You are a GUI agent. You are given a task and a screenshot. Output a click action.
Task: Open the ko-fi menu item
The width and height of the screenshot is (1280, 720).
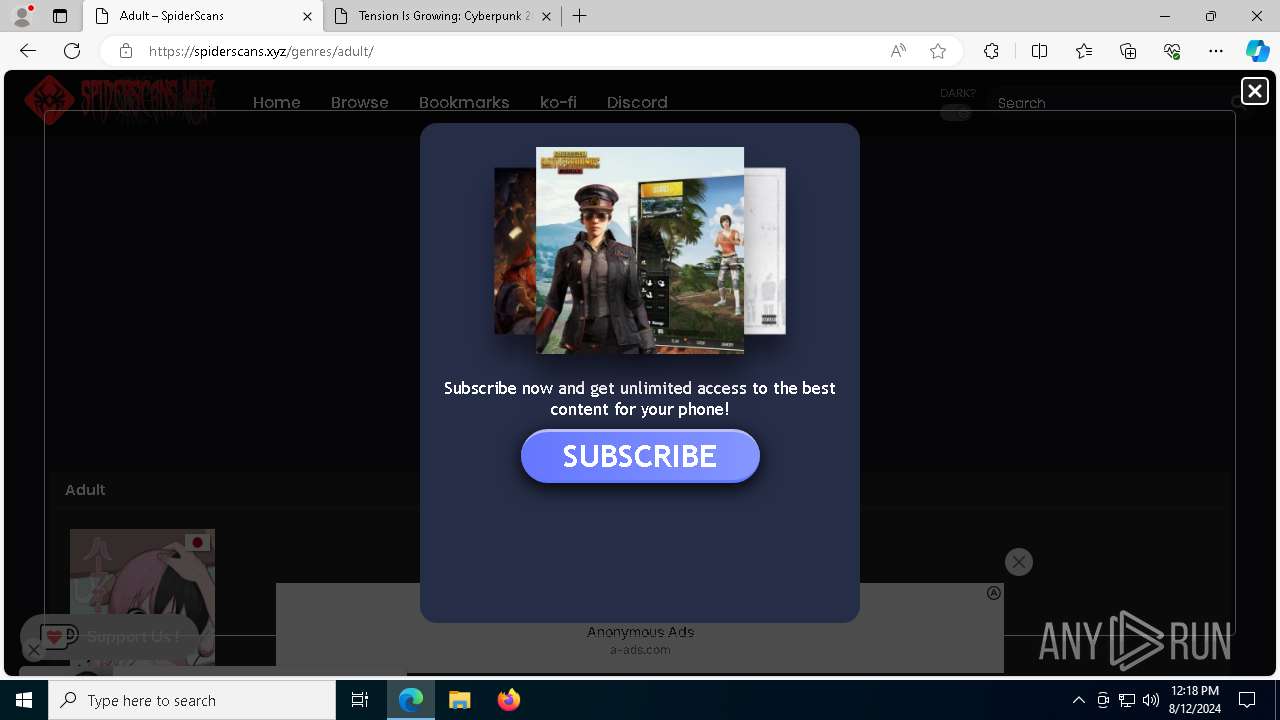(x=558, y=102)
